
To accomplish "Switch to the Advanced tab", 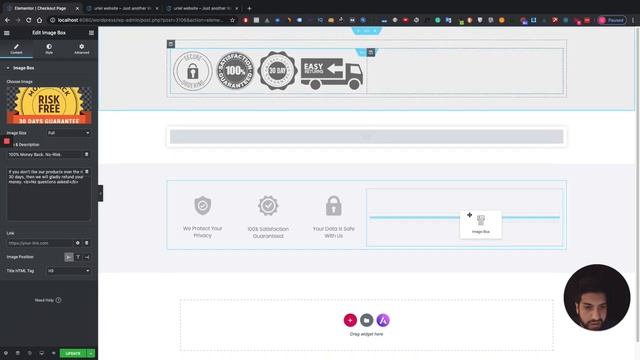I will click(x=82, y=49).
